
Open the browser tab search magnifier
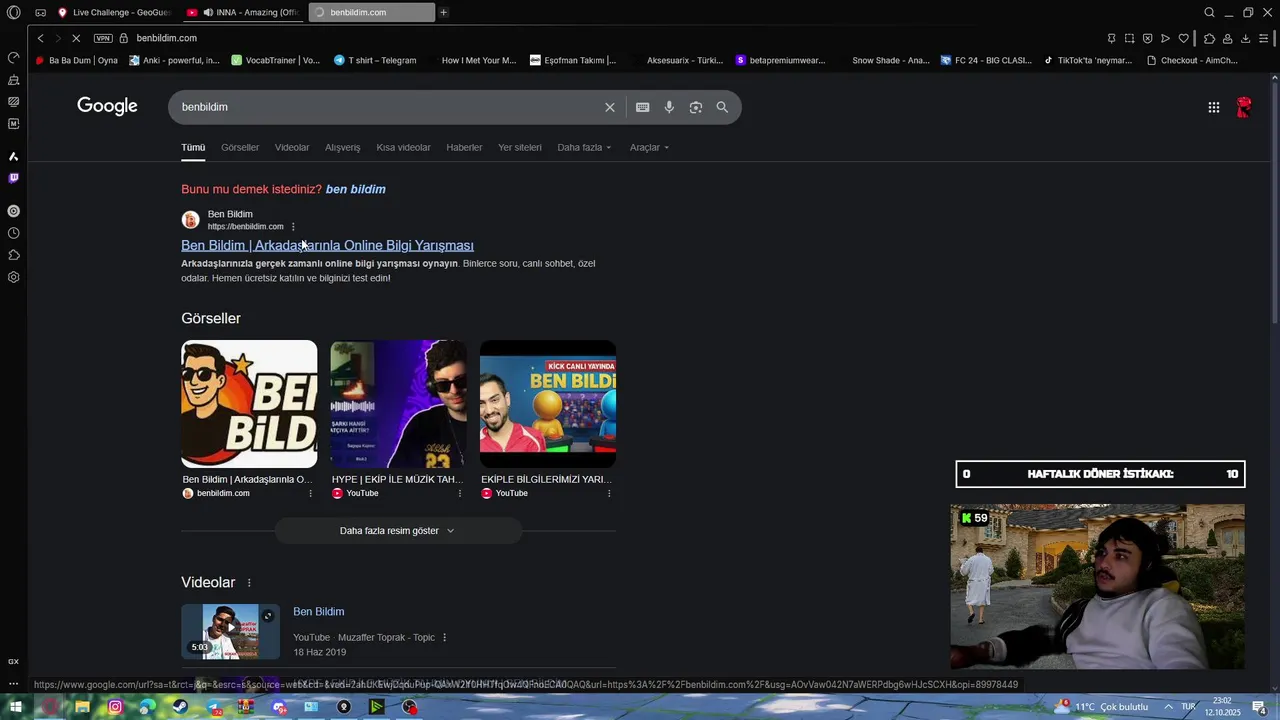click(1209, 12)
